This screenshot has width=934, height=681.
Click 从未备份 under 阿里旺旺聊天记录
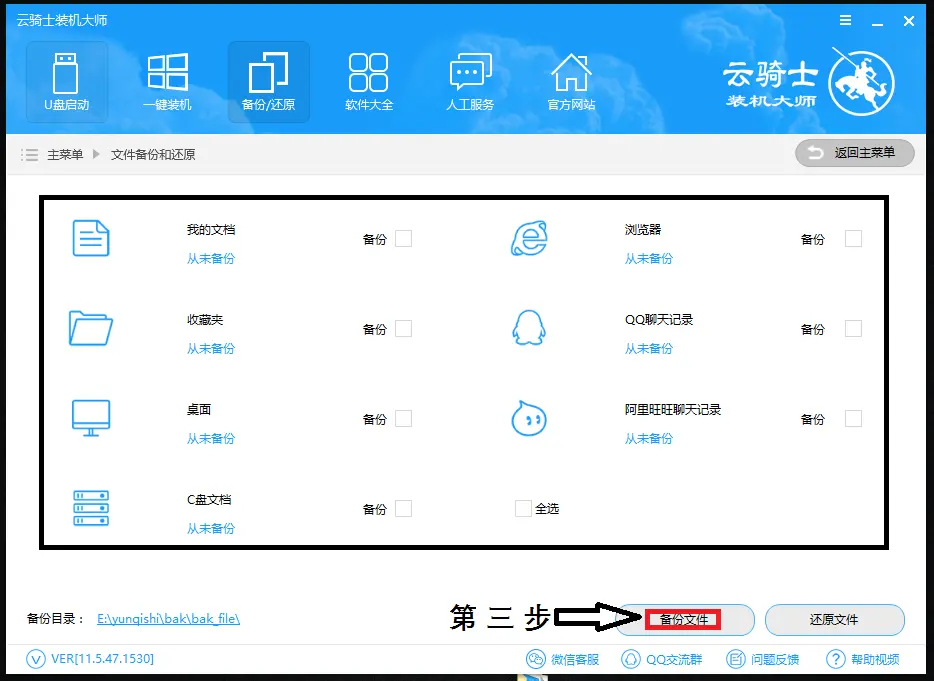649,439
